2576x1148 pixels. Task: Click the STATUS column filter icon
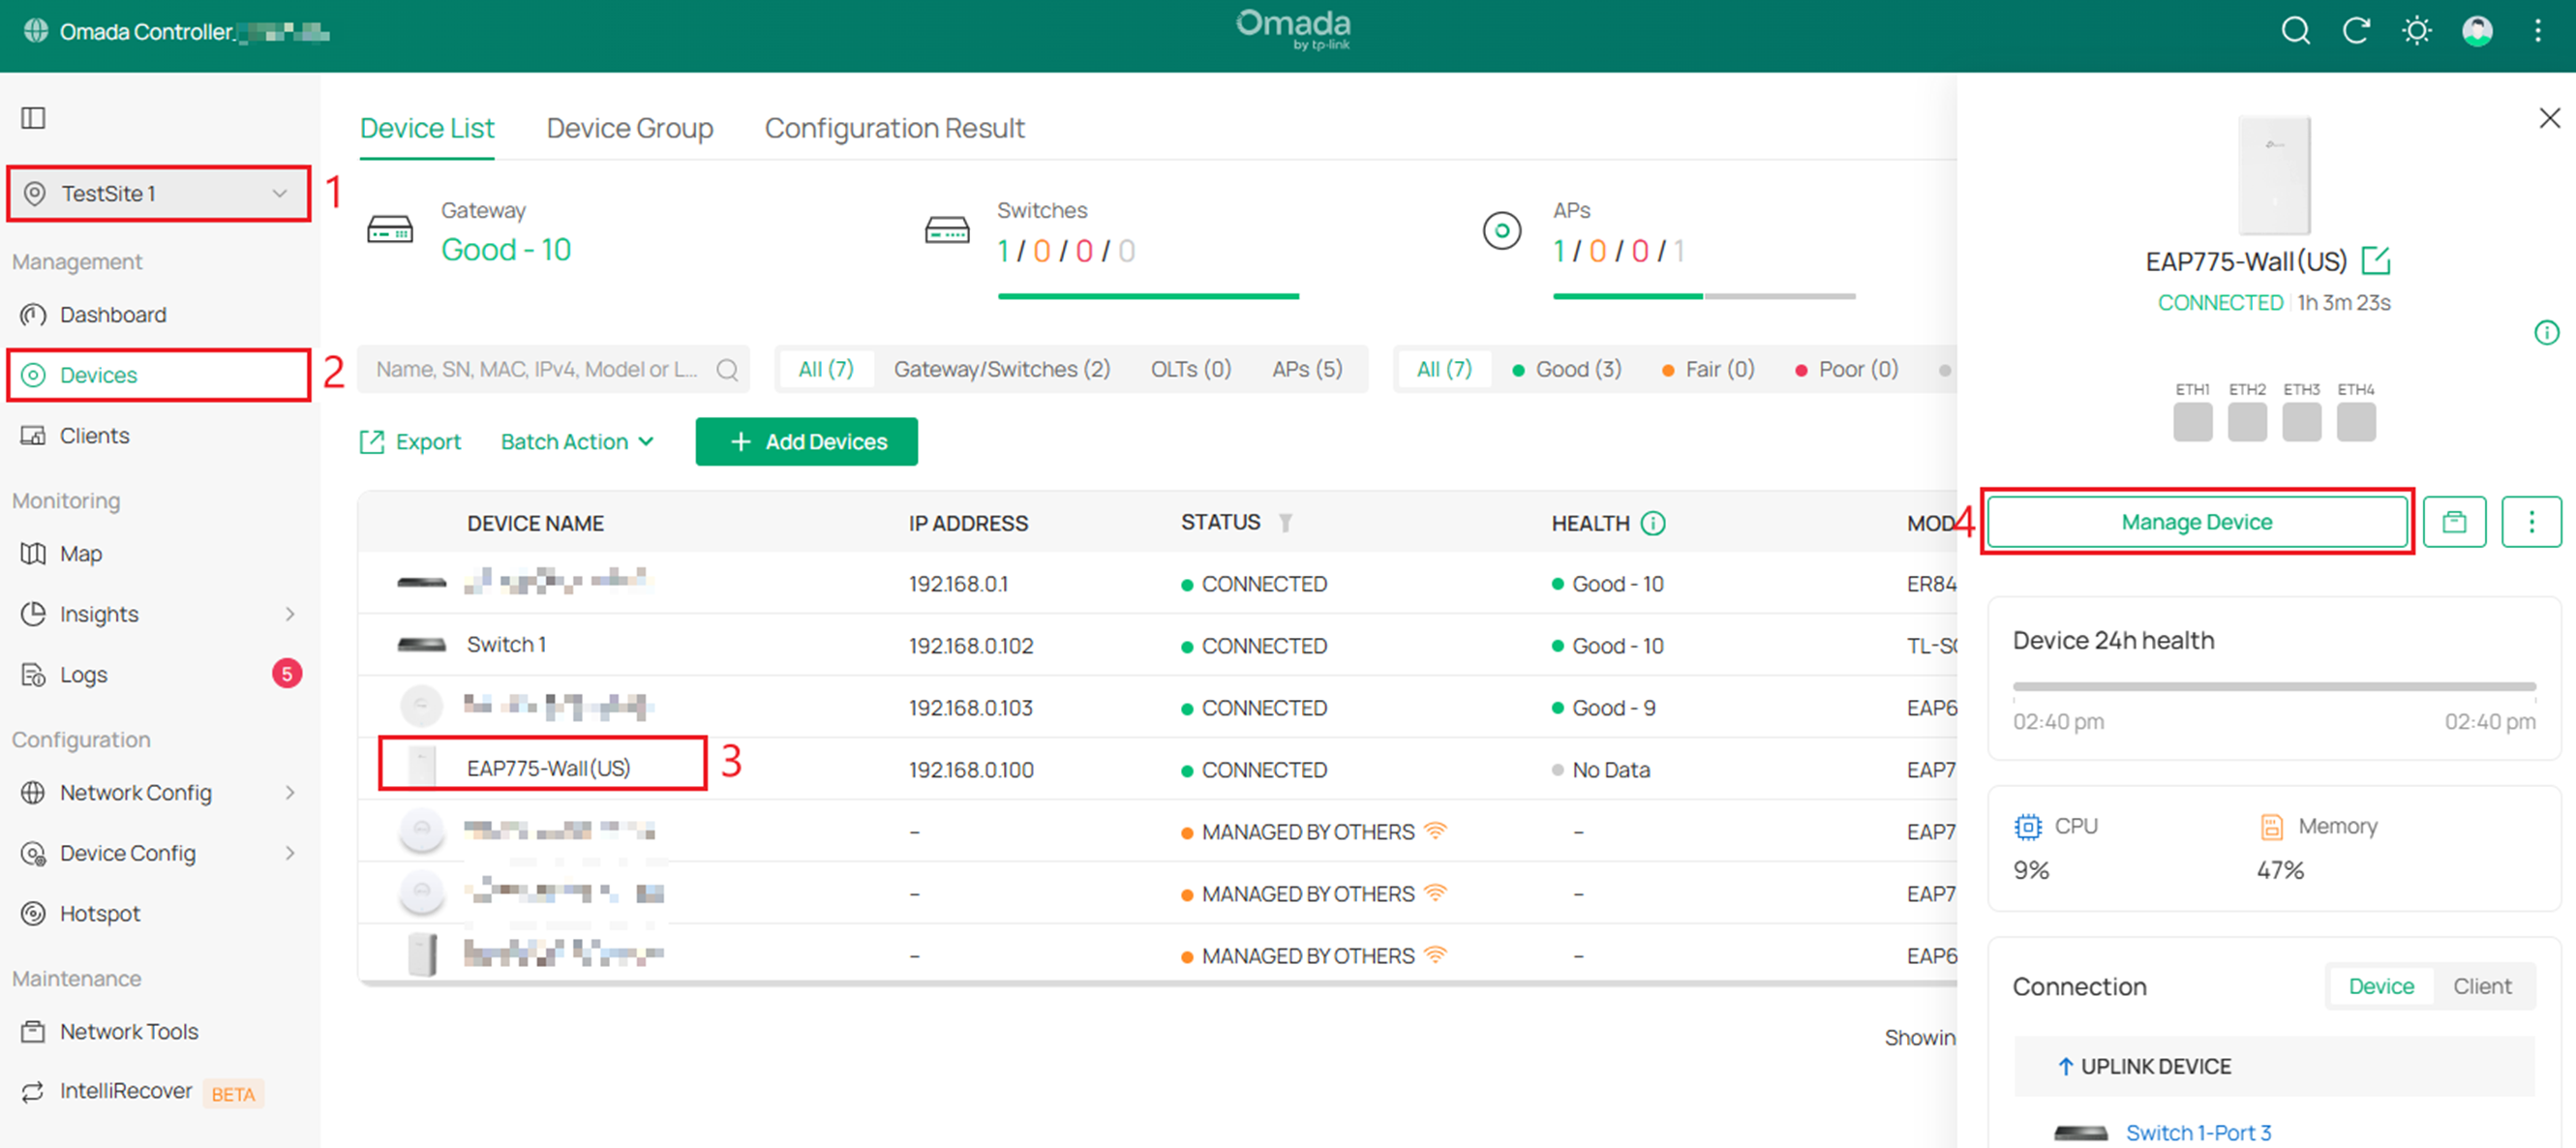(1285, 523)
